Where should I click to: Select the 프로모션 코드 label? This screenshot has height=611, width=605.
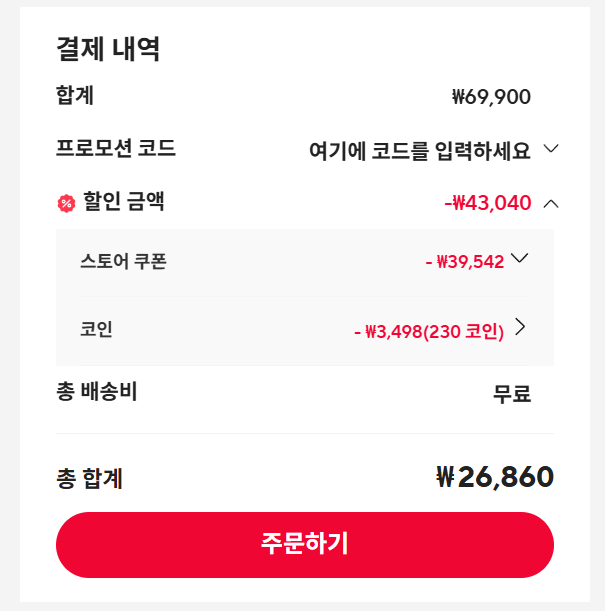pos(116,149)
